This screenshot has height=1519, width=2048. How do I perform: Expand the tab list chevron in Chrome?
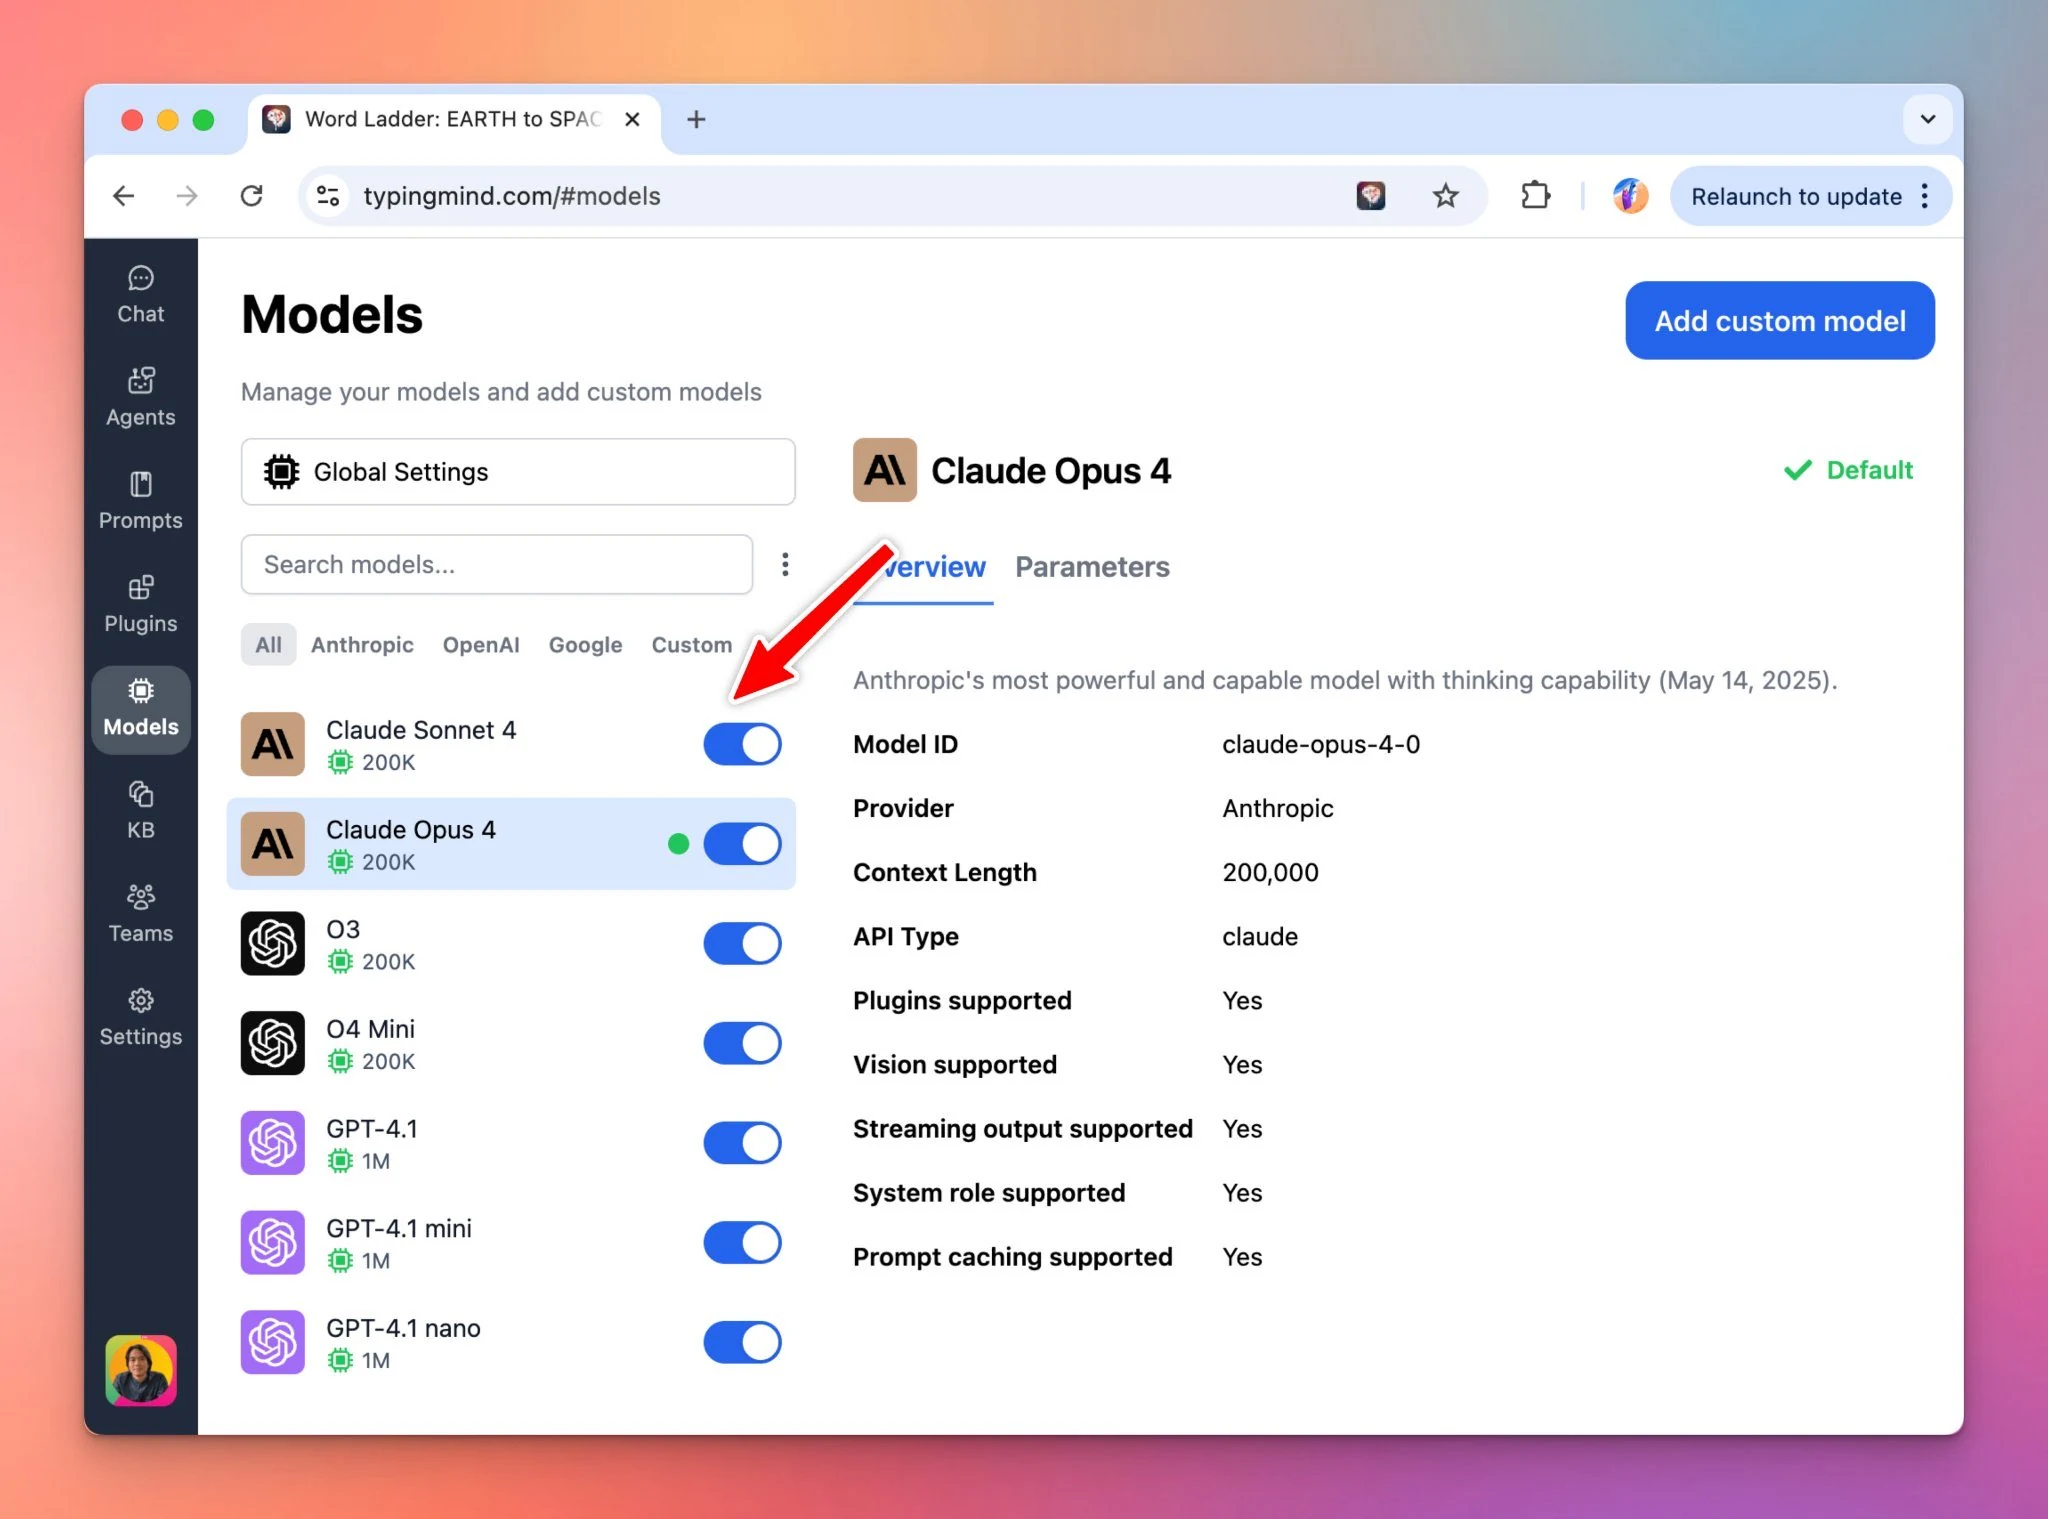(x=1927, y=119)
